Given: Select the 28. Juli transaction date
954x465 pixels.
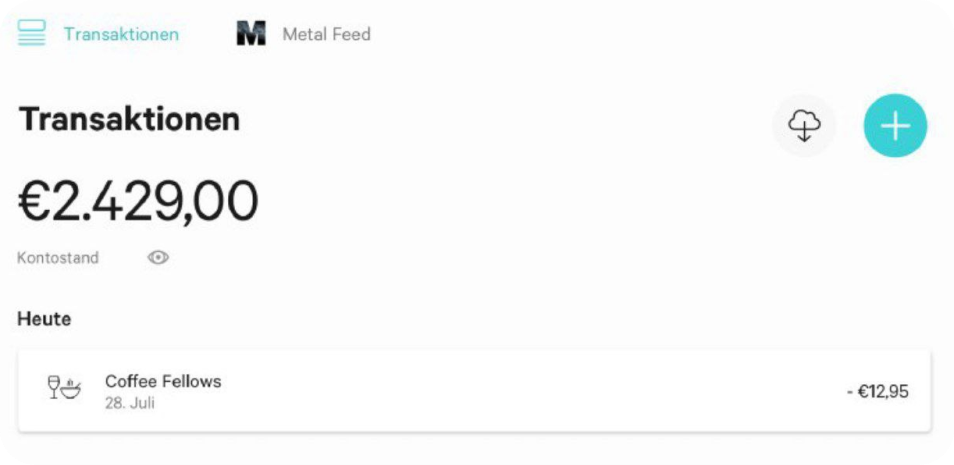Looking at the screenshot, I should pos(130,403).
